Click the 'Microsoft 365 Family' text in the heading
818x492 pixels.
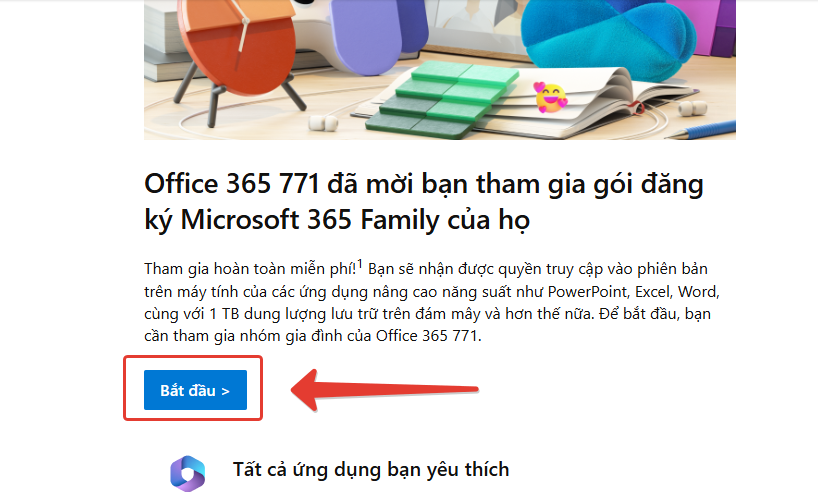310,220
